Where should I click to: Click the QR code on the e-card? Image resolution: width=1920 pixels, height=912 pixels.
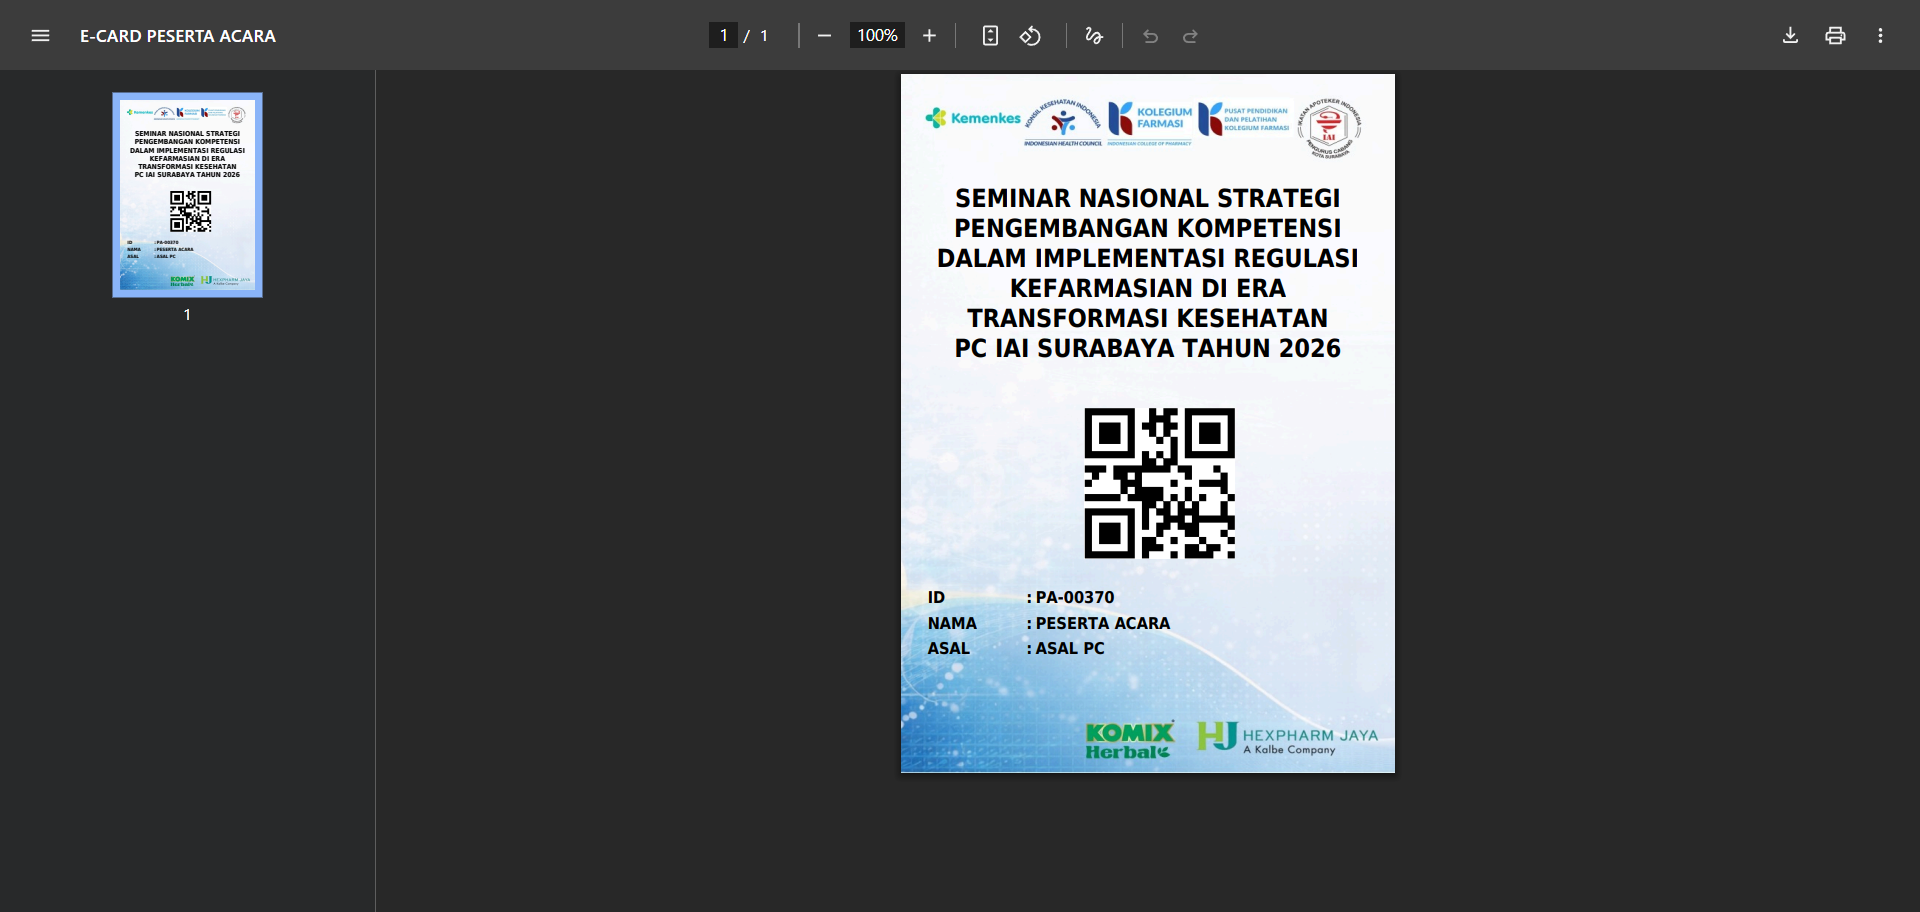1159,483
